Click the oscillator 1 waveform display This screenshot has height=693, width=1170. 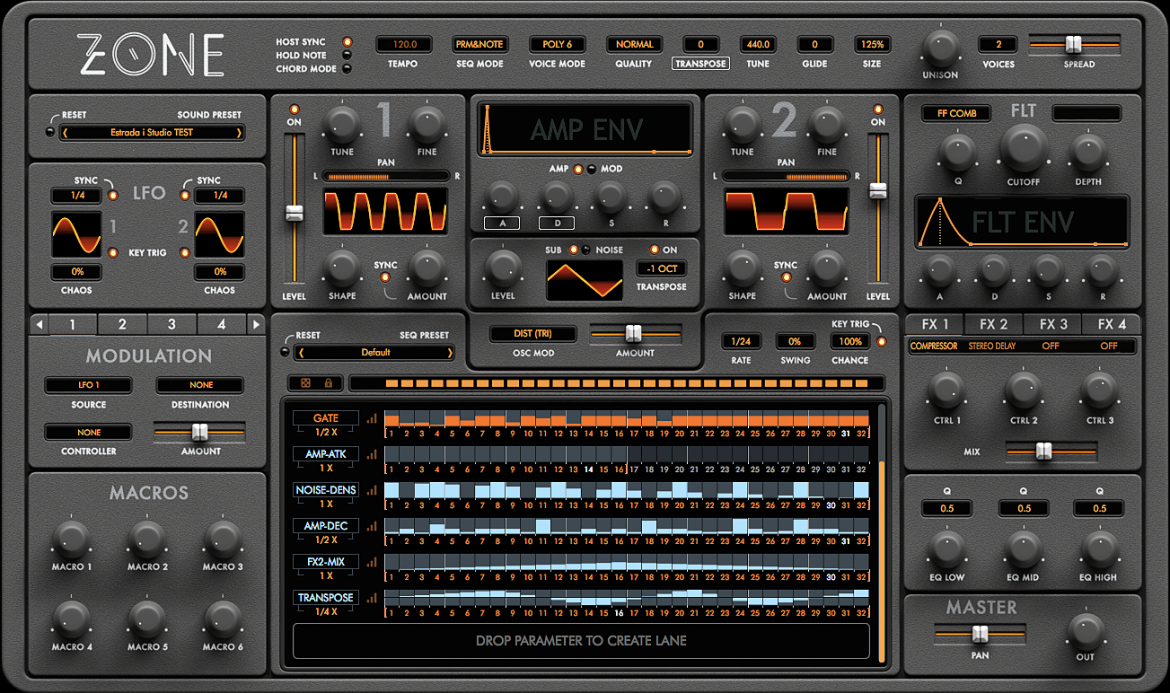tap(385, 210)
